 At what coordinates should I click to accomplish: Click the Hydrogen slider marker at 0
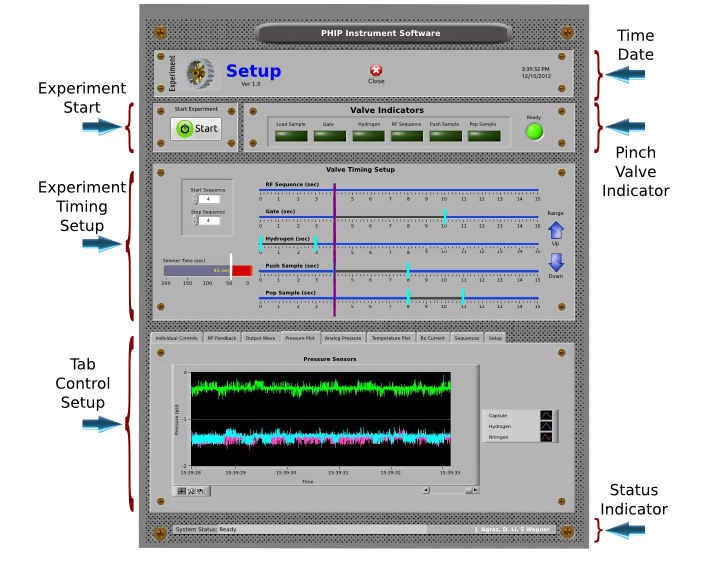pyautogui.click(x=261, y=243)
